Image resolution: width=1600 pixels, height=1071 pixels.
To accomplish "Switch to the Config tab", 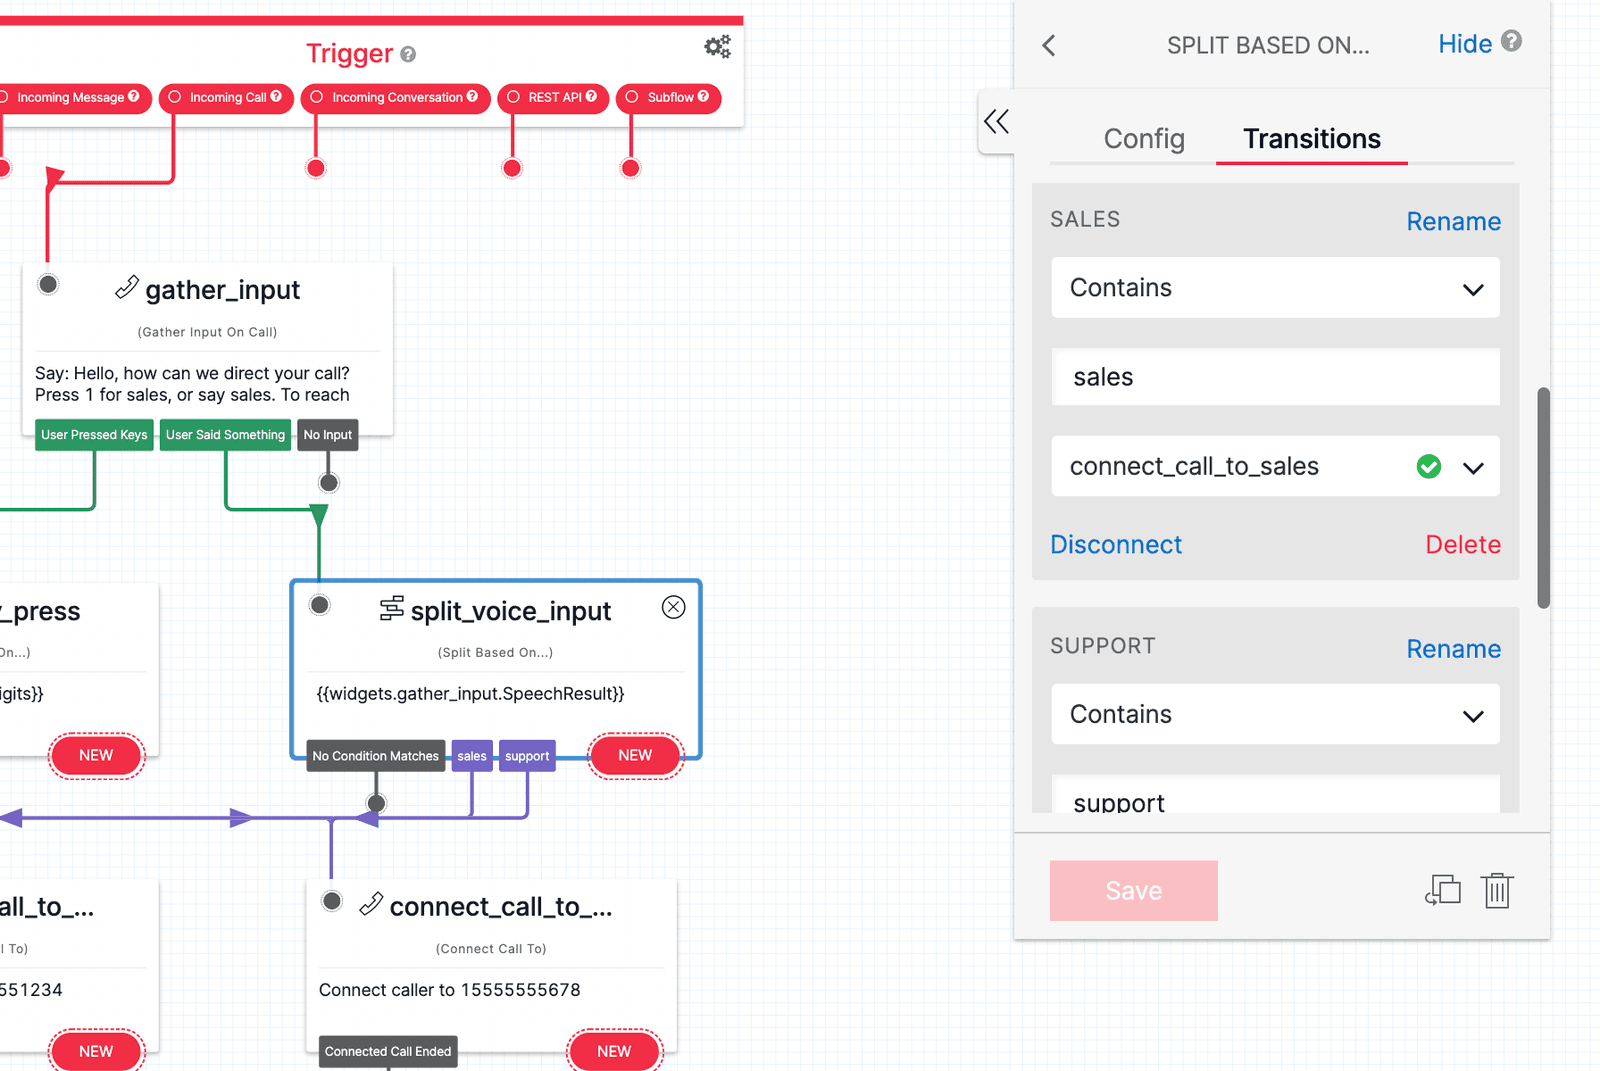I will point(1143,139).
